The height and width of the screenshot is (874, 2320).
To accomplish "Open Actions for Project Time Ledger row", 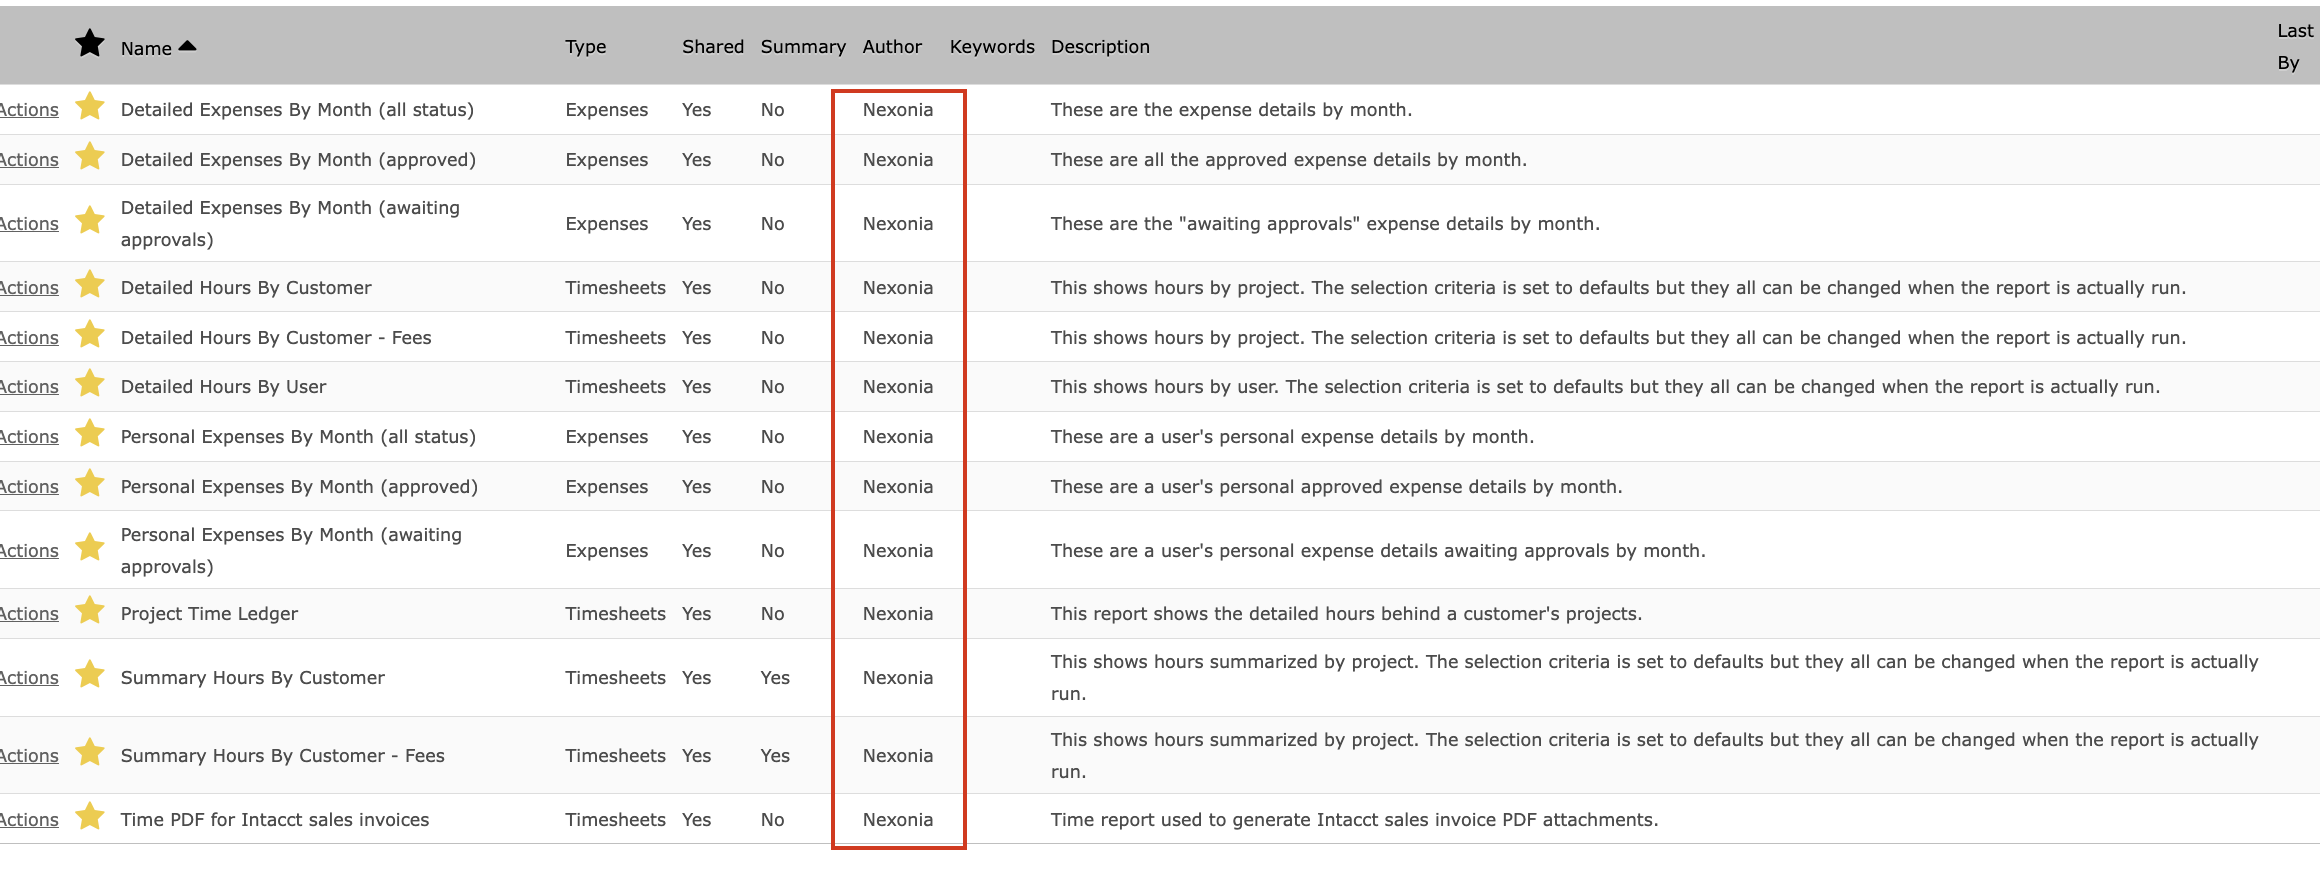I will point(29,614).
